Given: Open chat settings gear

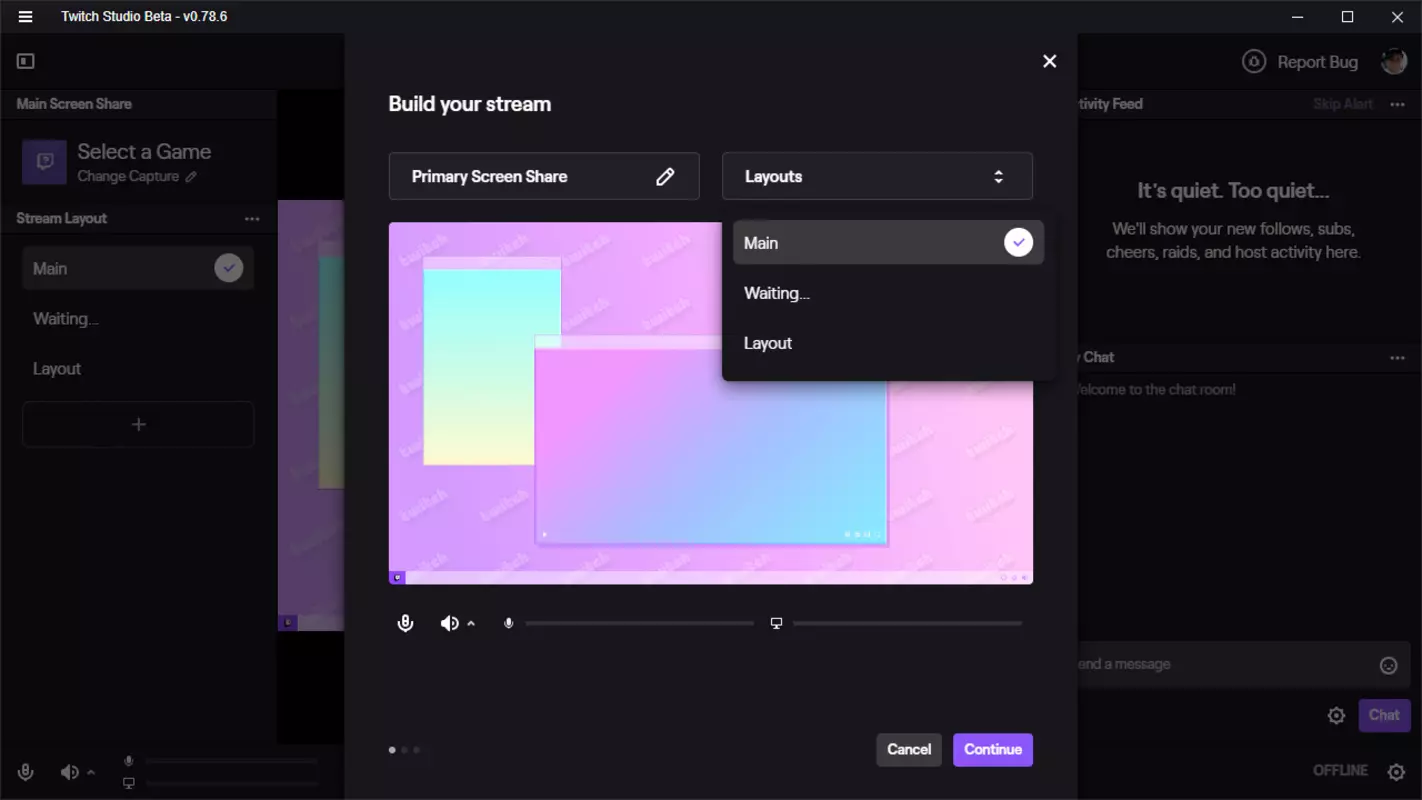Looking at the screenshot, I should [1336, 715].
